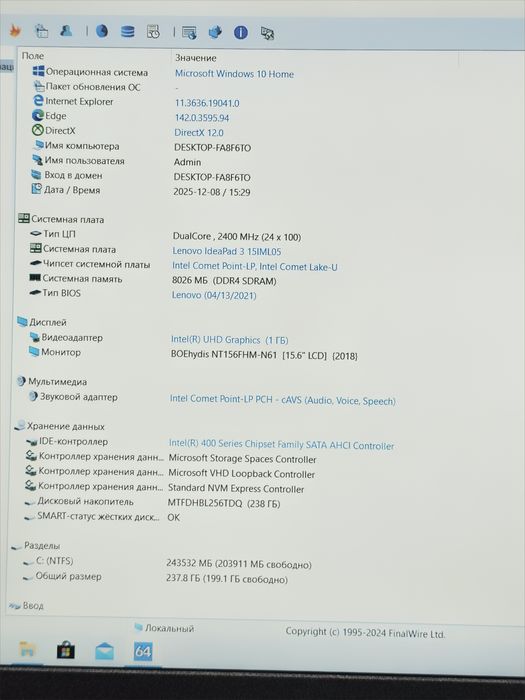
Task: Click the Copyright FinalWire Ltd. status text
Action: tap(365, 633)
